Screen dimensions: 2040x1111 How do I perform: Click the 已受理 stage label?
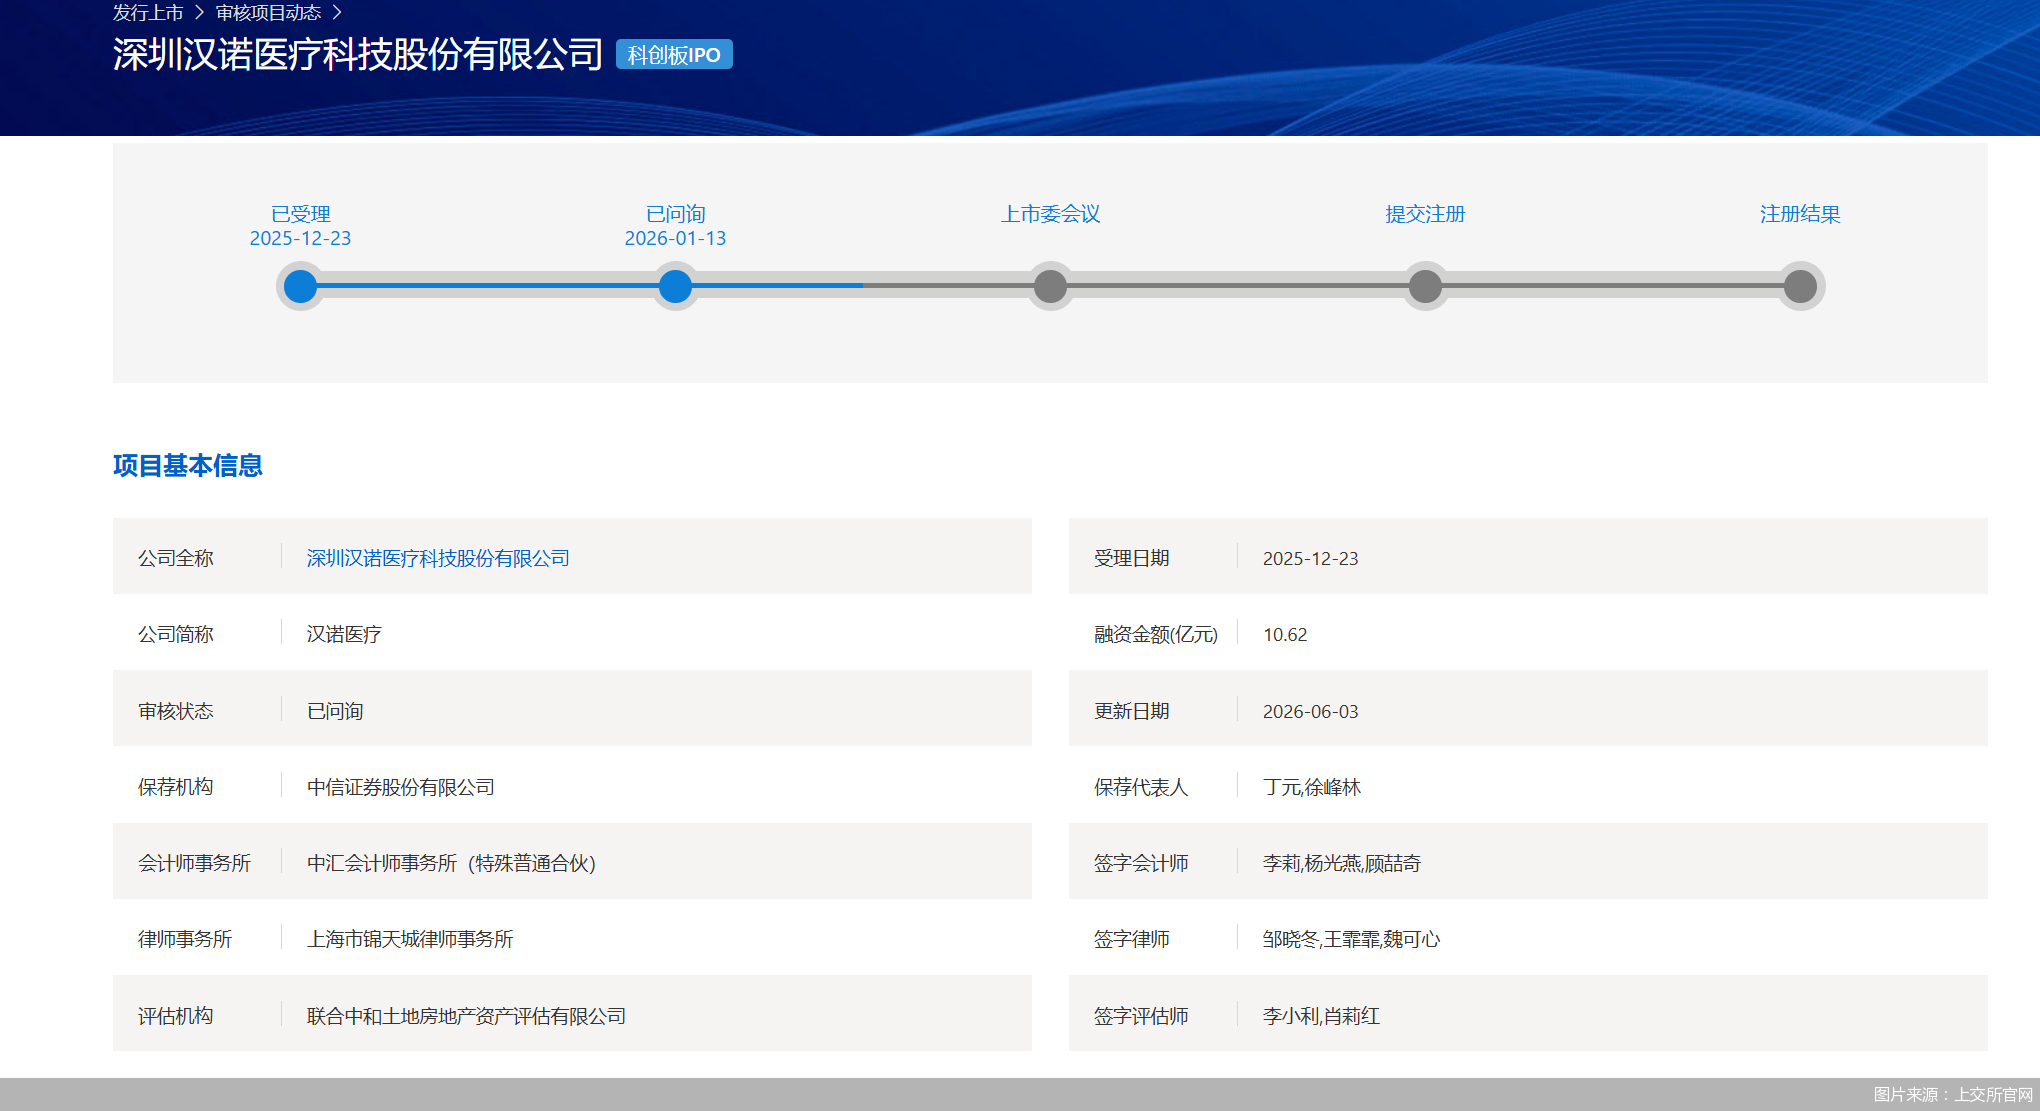[300, 214]
